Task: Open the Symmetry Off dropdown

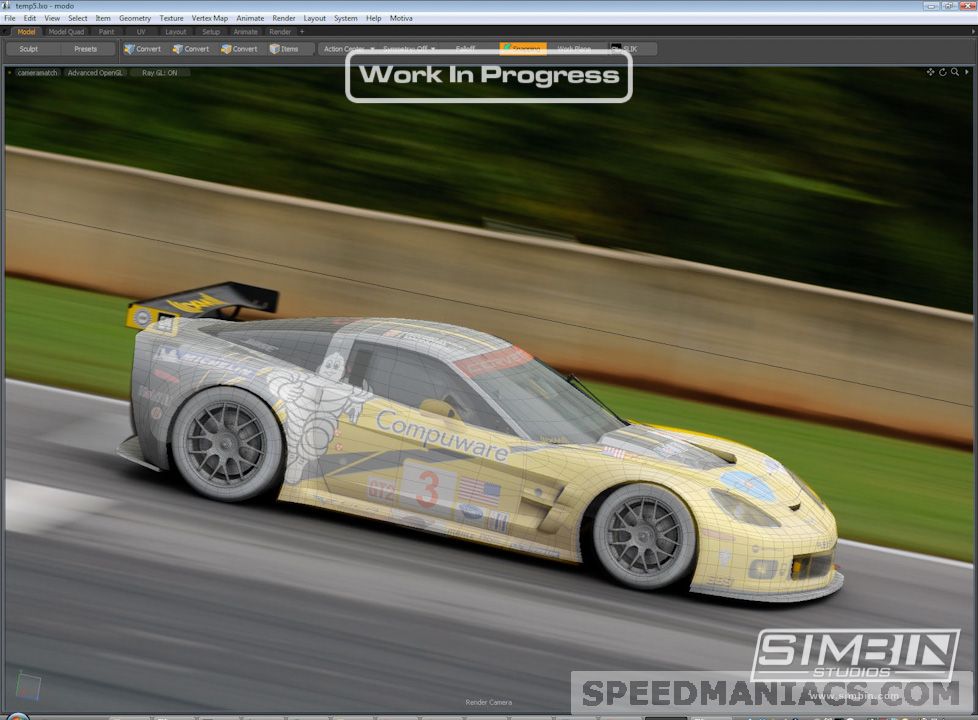Action: (x=408, y=49)
